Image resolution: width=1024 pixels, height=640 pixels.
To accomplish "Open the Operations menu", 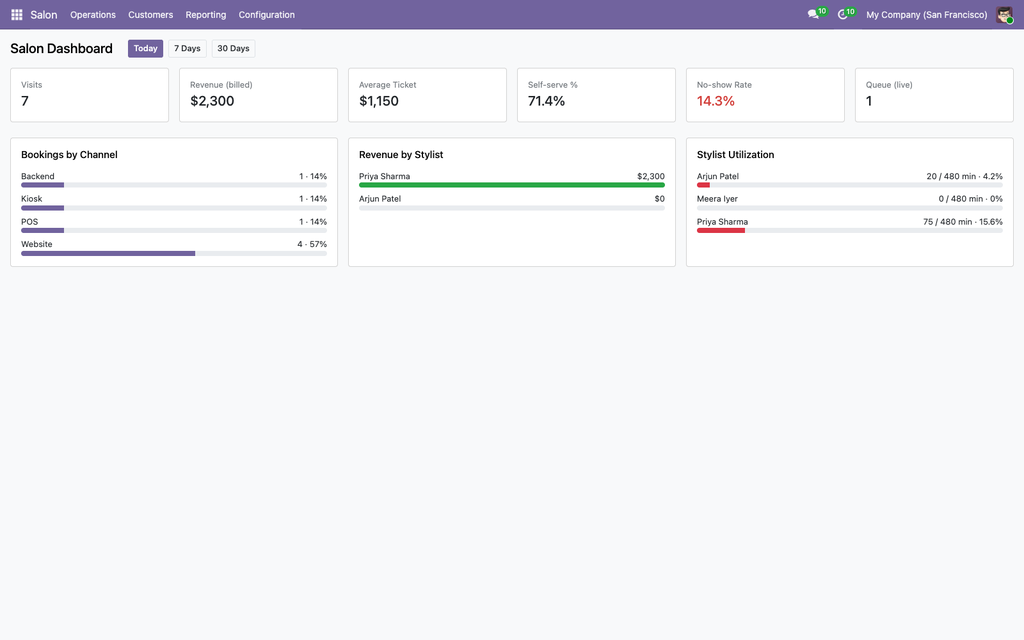I will [x=93, y=14].
